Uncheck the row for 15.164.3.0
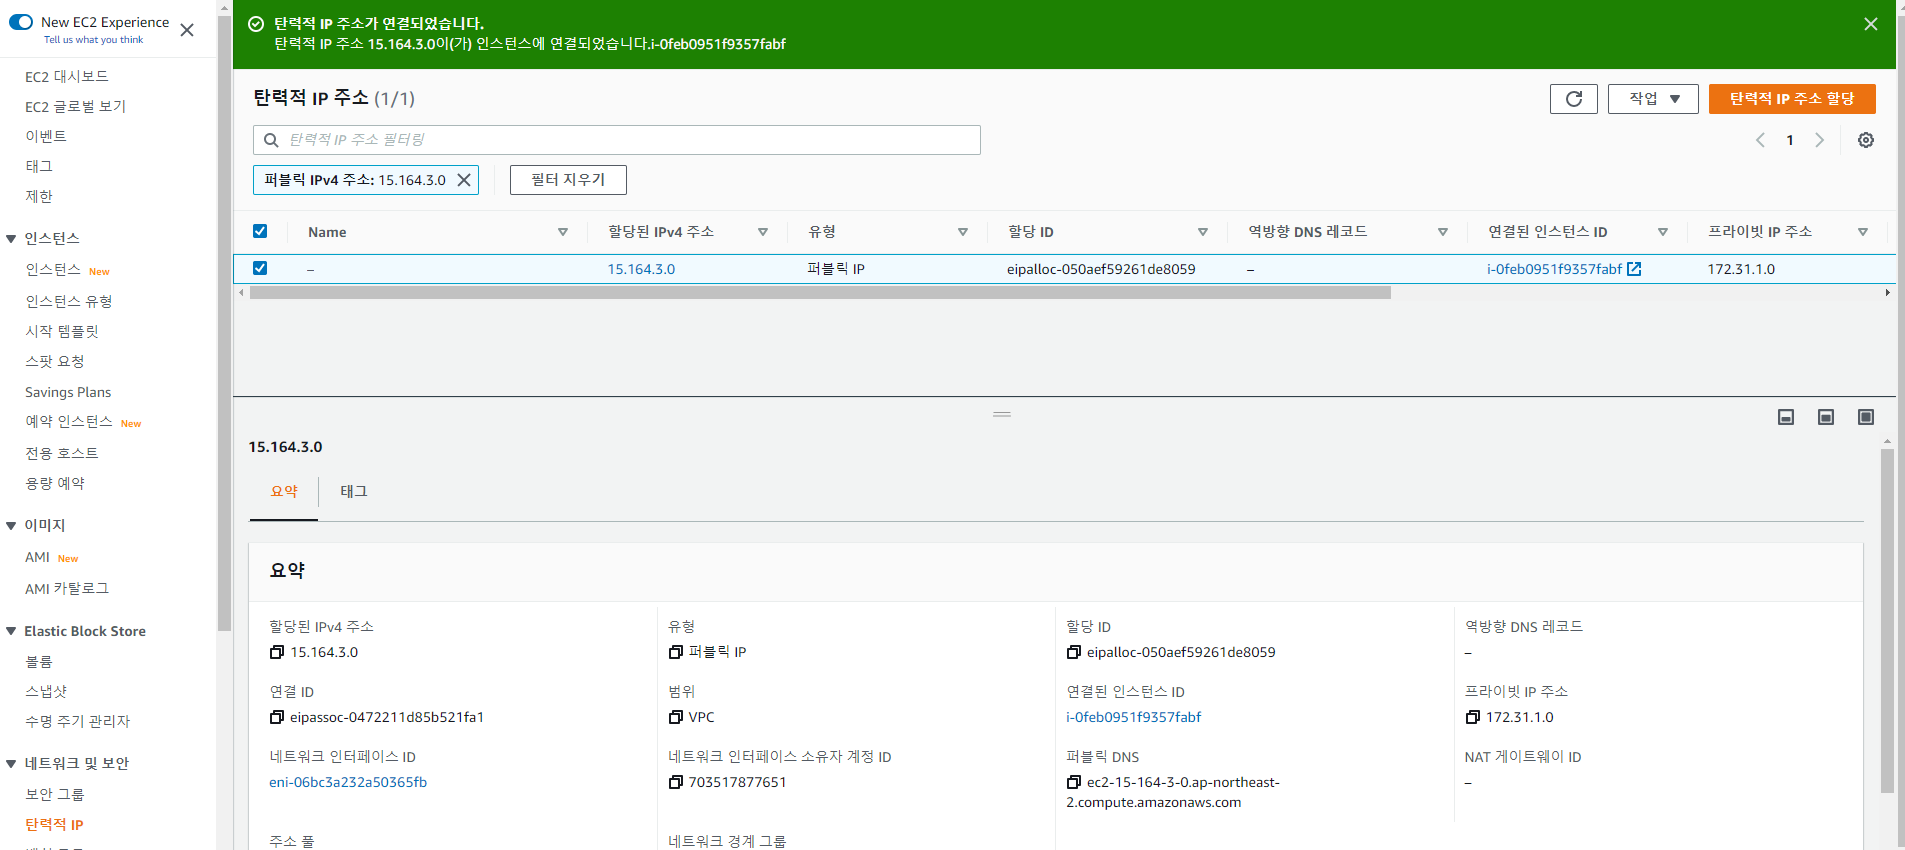The height and width of the screenshot is (850, 1905). tap(260, 268)
